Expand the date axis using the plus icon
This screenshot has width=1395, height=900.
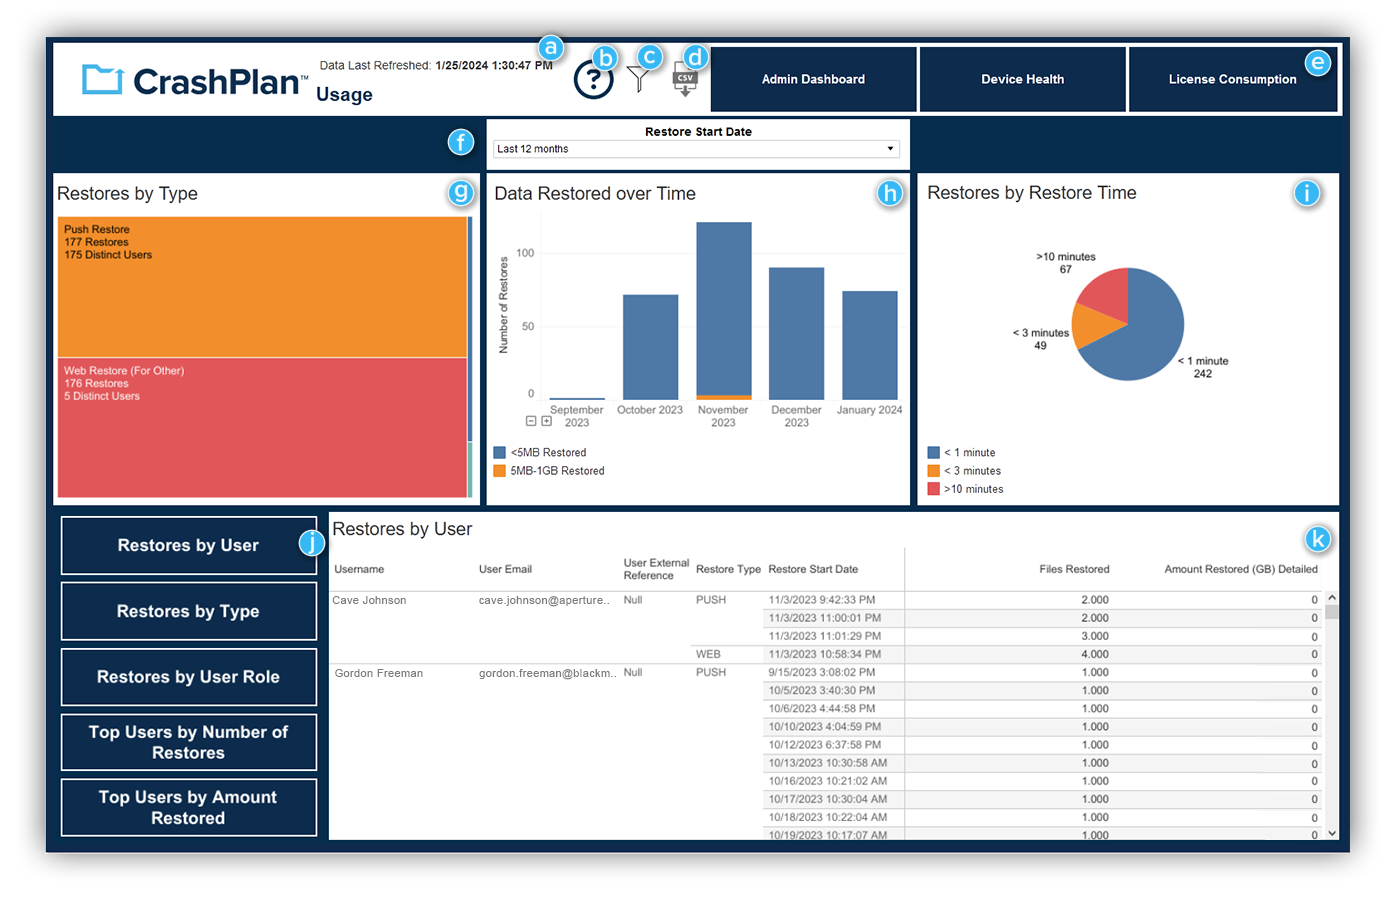547,422
